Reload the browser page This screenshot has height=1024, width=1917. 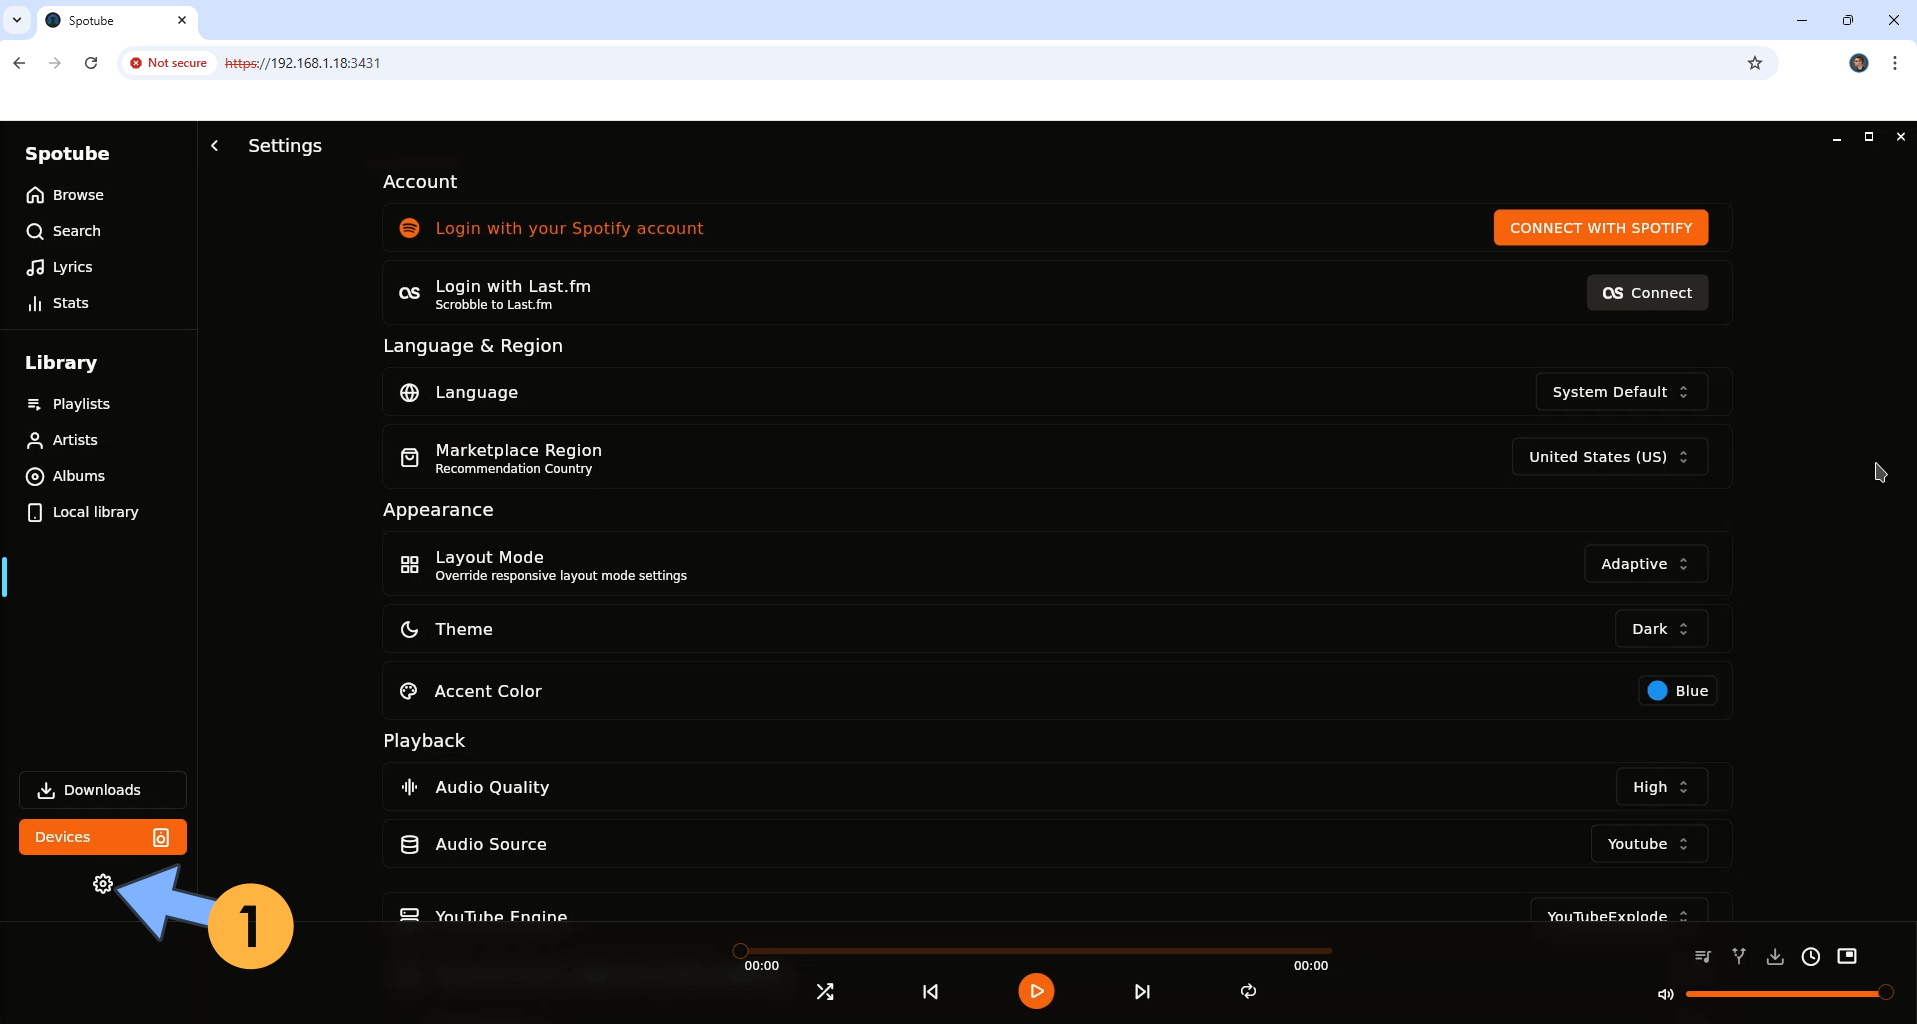click(x=91, y=63)
